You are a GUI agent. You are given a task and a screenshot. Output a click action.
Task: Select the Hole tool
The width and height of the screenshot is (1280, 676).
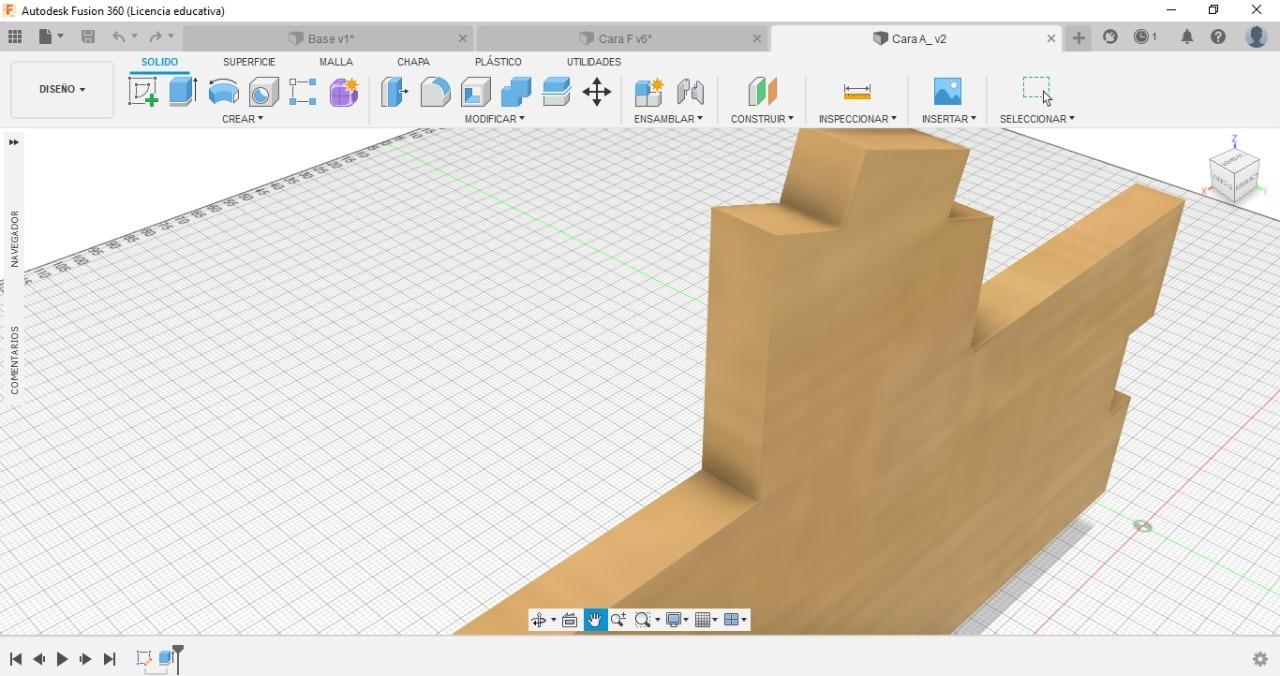click(263, 92)
